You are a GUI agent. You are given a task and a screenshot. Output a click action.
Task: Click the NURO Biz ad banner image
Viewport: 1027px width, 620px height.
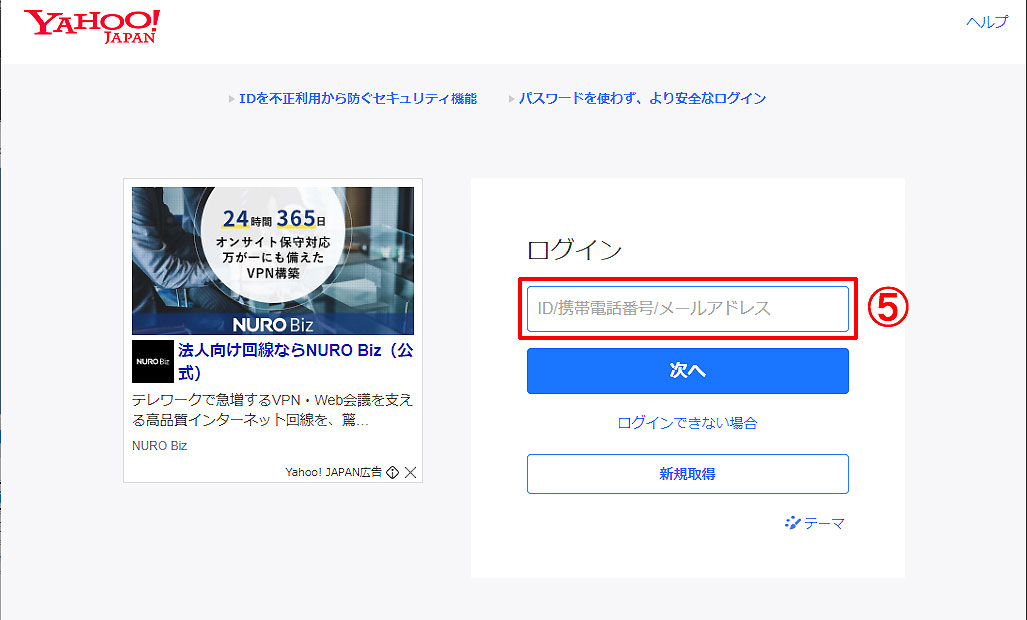click(x=273, y=261)
